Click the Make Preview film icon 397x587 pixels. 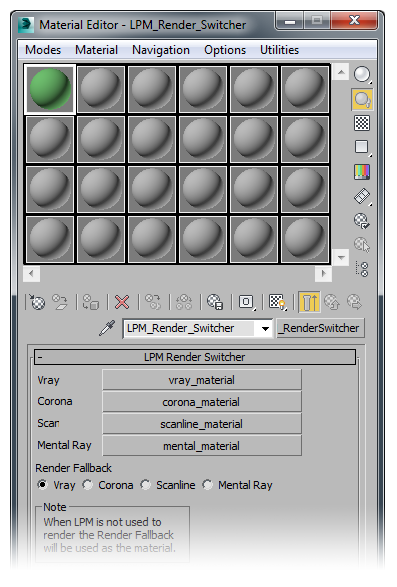point(362,196)
